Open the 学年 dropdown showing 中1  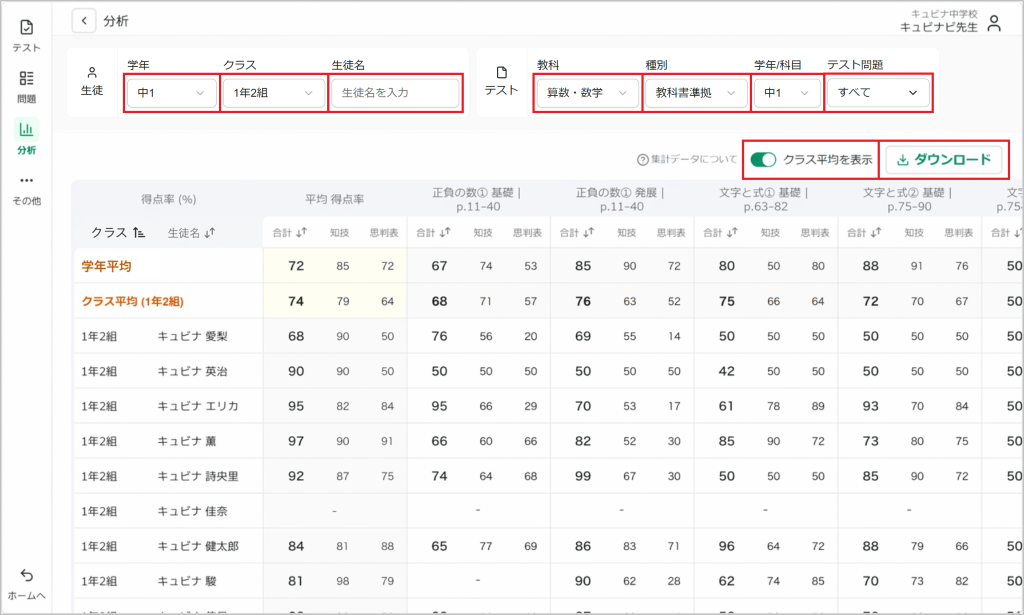(x=171, y=93)
